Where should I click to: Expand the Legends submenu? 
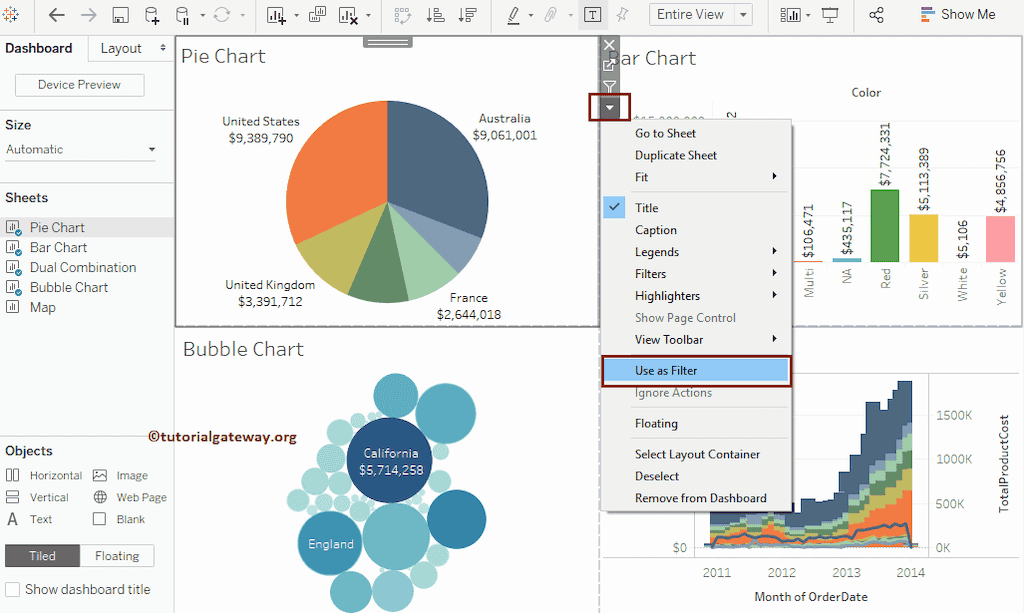click(656, 251)
